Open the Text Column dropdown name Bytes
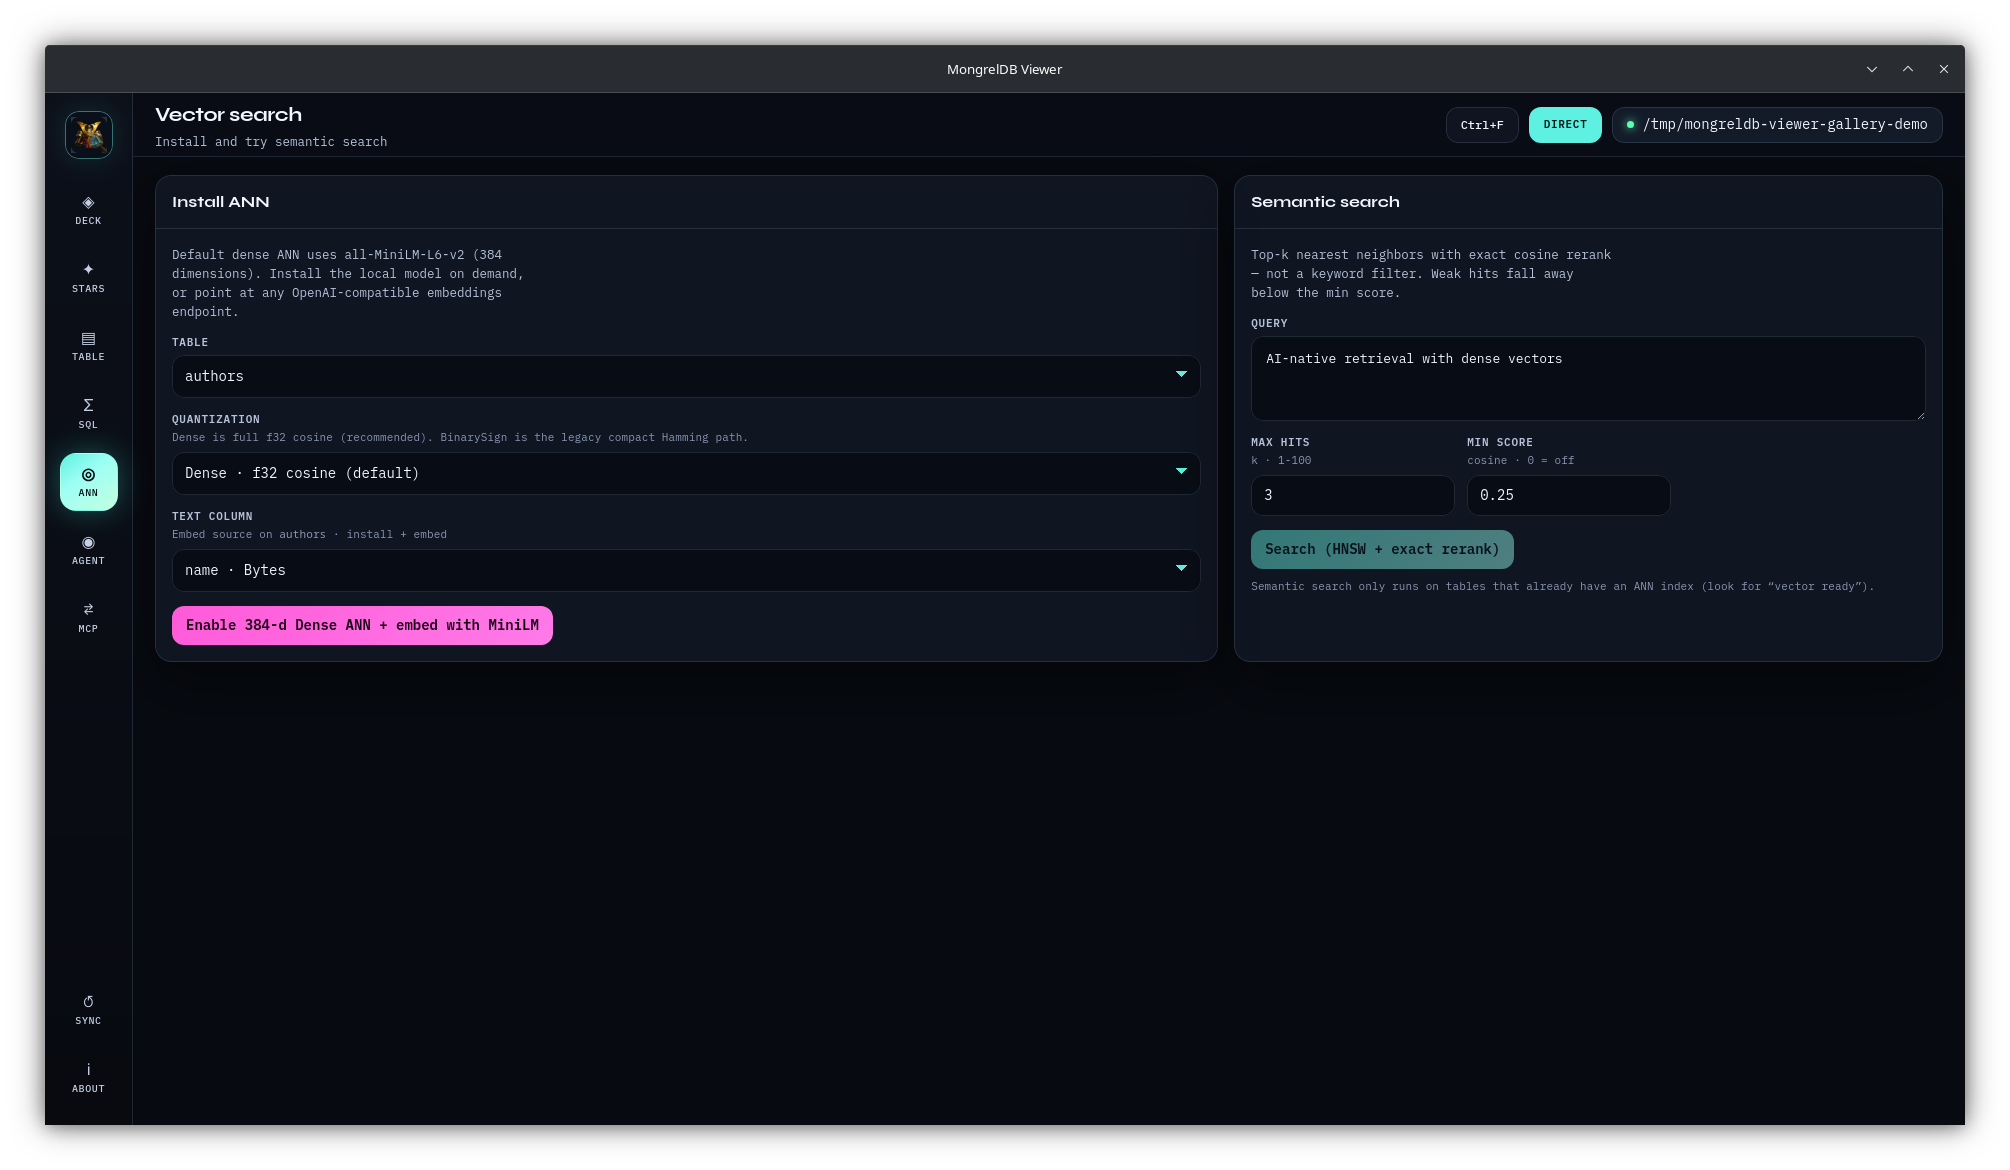This screenshot has height=1170, width=2010. pos(686,570)
